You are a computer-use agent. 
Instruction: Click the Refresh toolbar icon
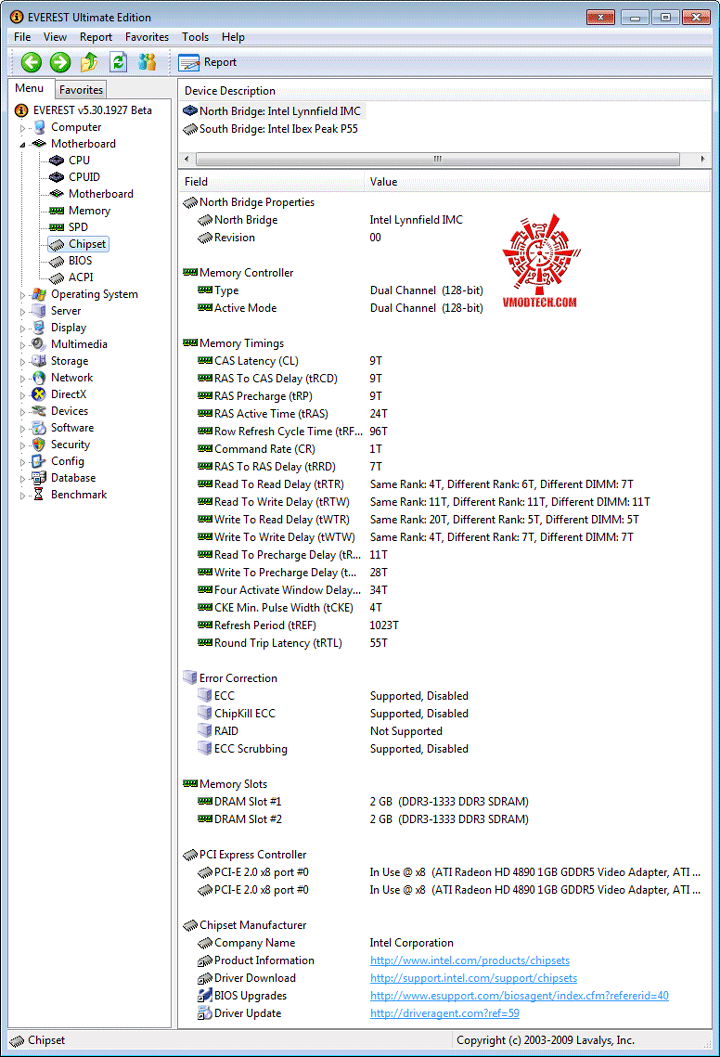pos(118,62)
